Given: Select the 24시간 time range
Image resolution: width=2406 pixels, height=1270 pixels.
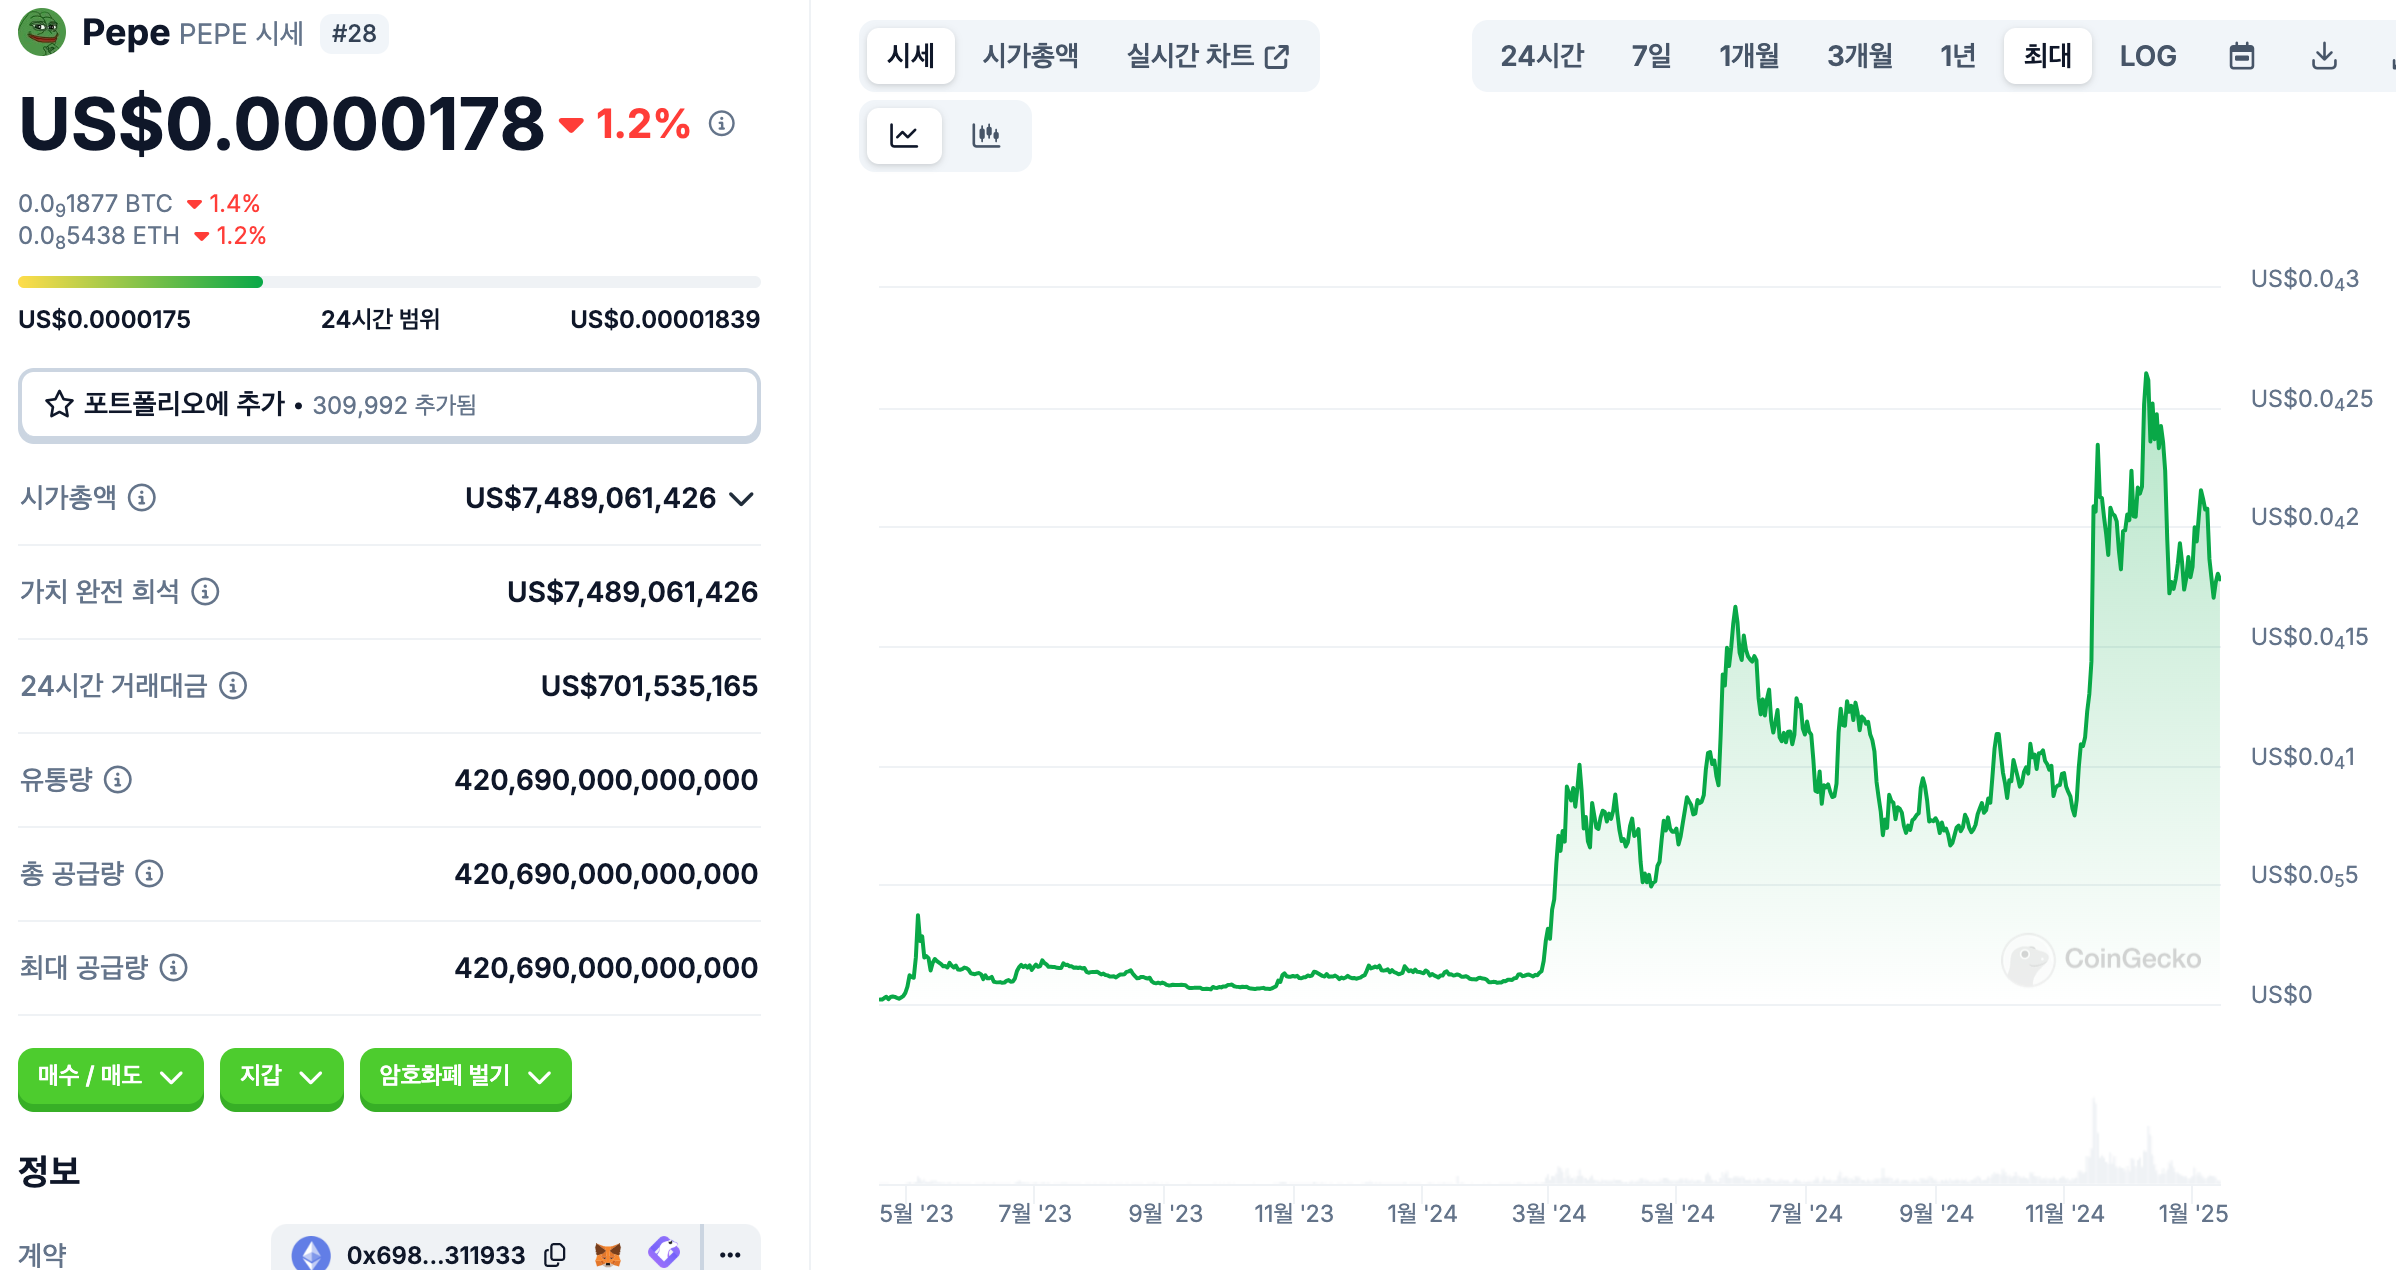Looking at the screenshot, I should [1542, 56].
